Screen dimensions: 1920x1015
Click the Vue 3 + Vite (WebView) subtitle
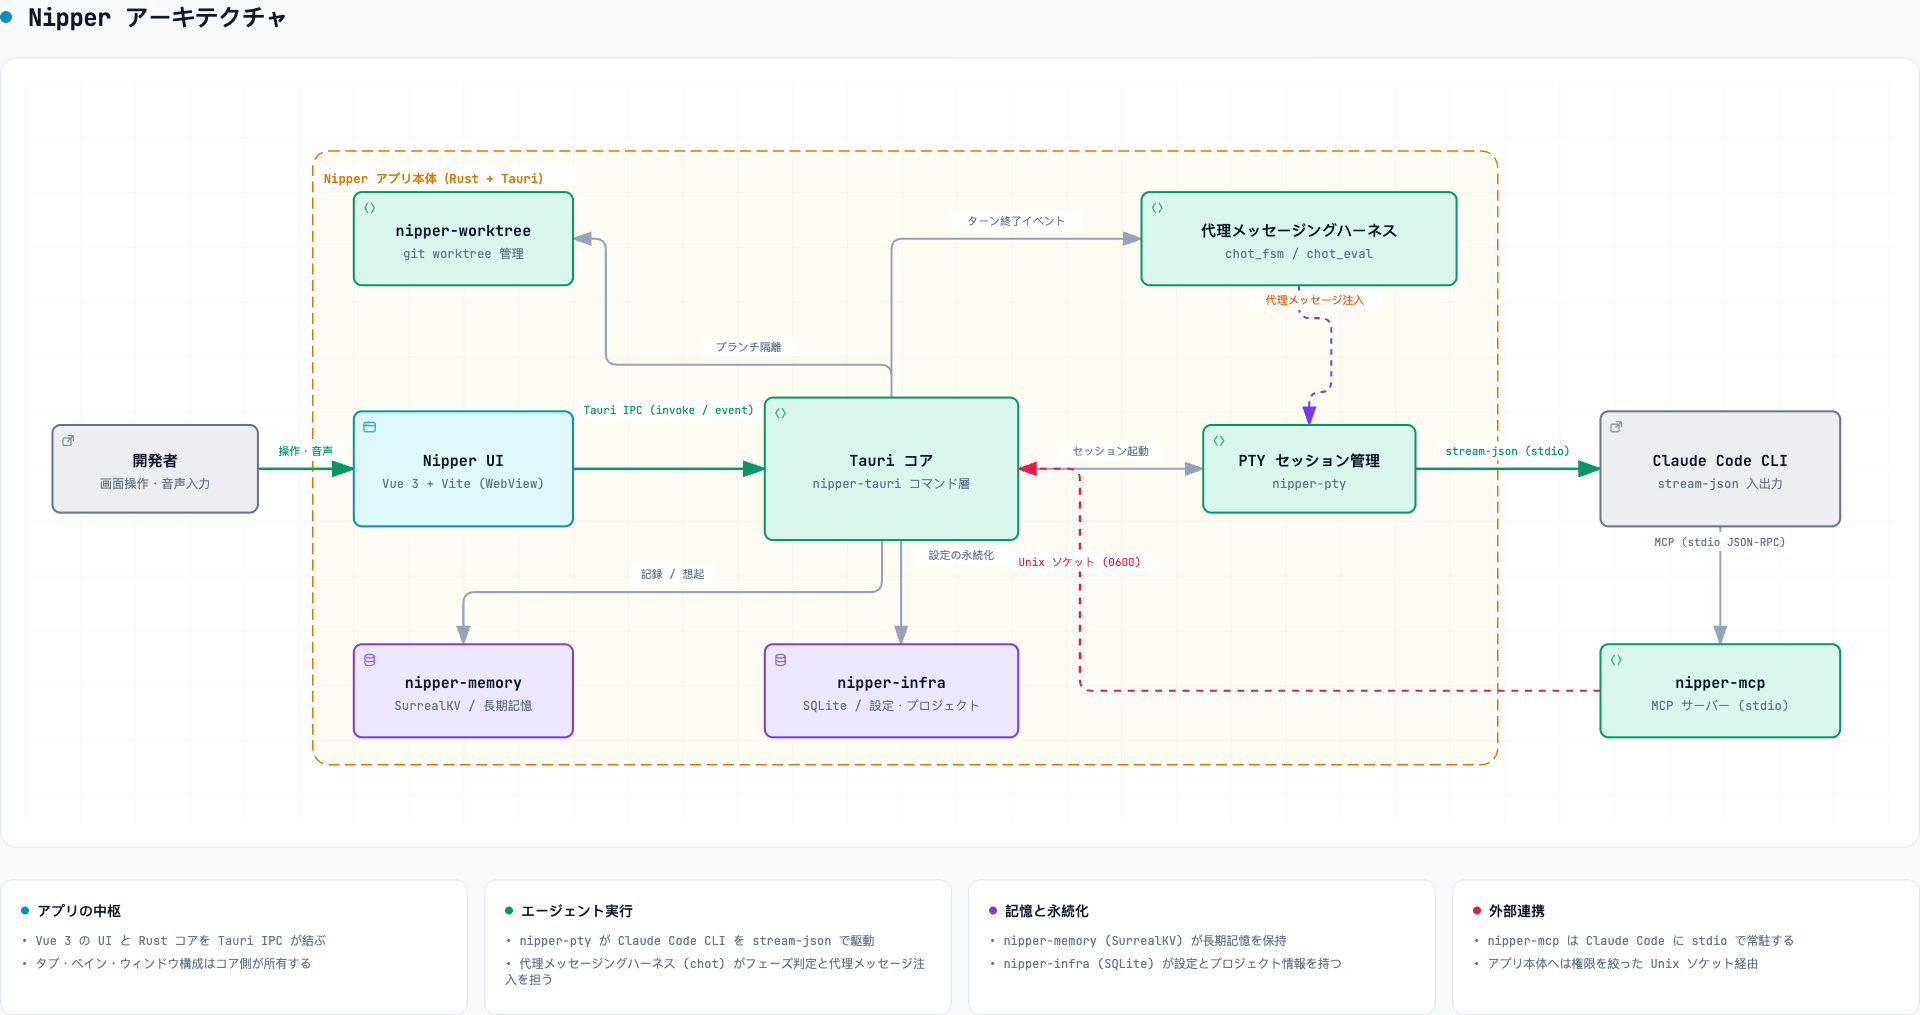coord(463,484)
